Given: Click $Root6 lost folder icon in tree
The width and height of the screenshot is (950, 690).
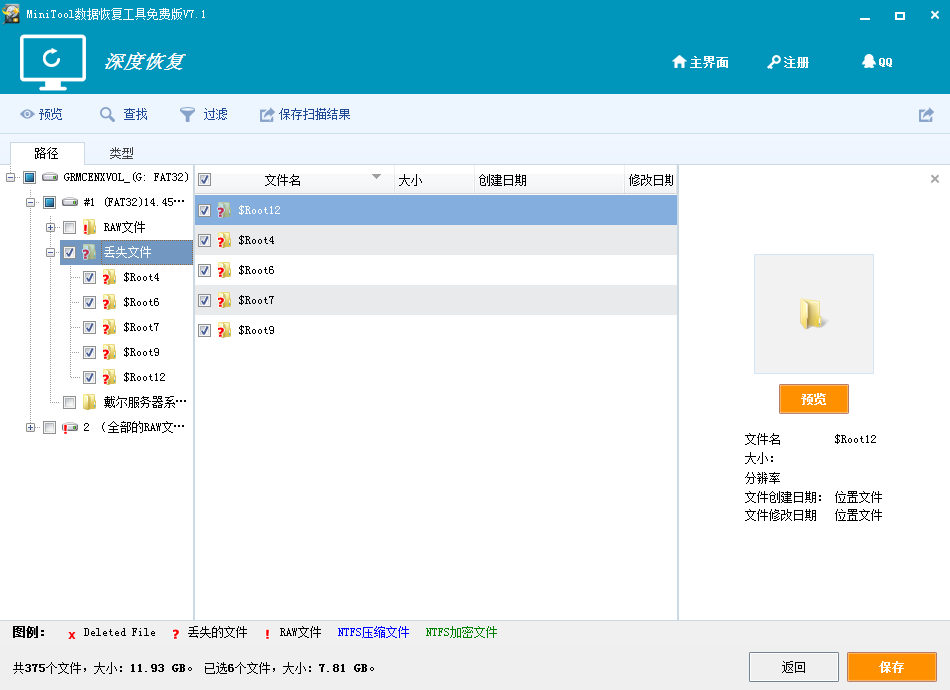Looking at the screenshot, I should point(109,302).
